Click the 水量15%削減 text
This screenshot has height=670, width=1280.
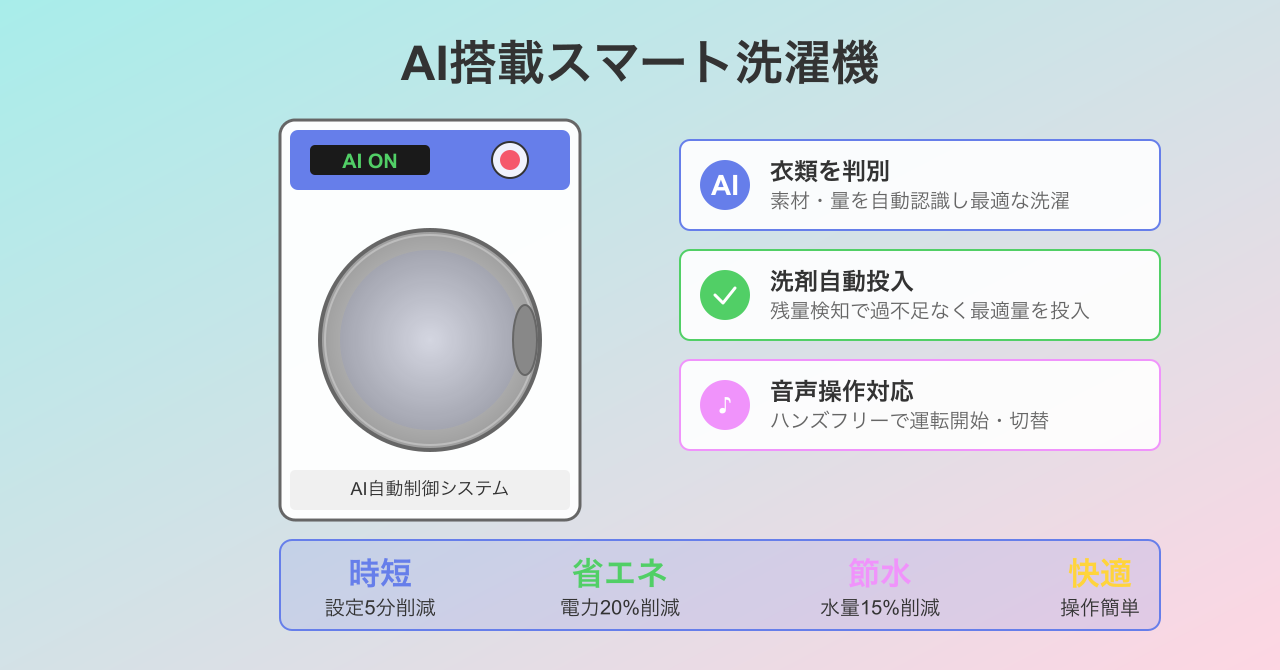coord(880,608)
